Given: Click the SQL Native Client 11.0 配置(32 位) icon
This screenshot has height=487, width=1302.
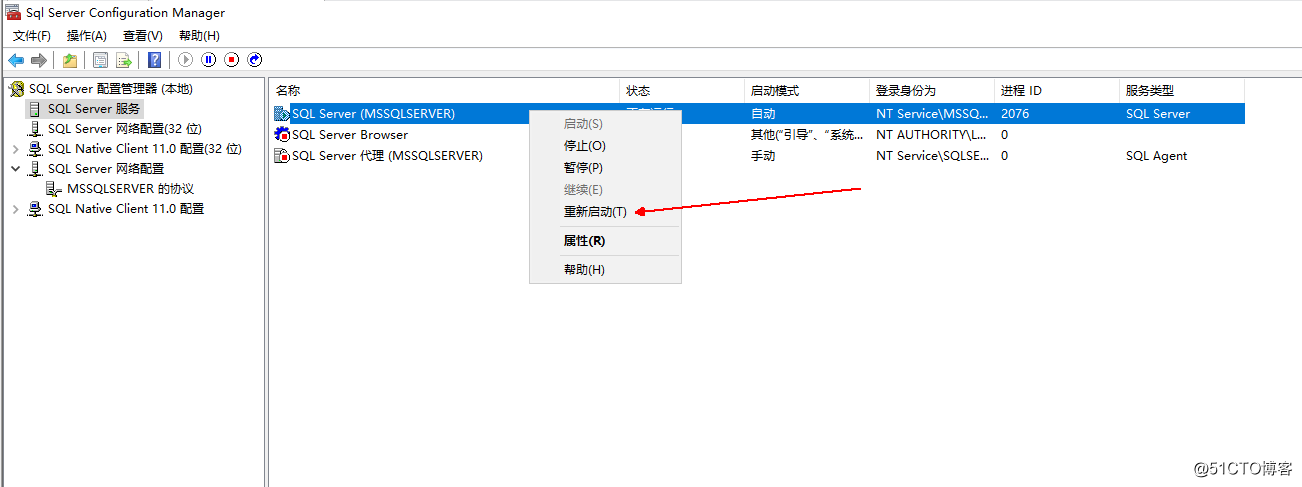Looking at the screenshot, I should coord(36,149).
